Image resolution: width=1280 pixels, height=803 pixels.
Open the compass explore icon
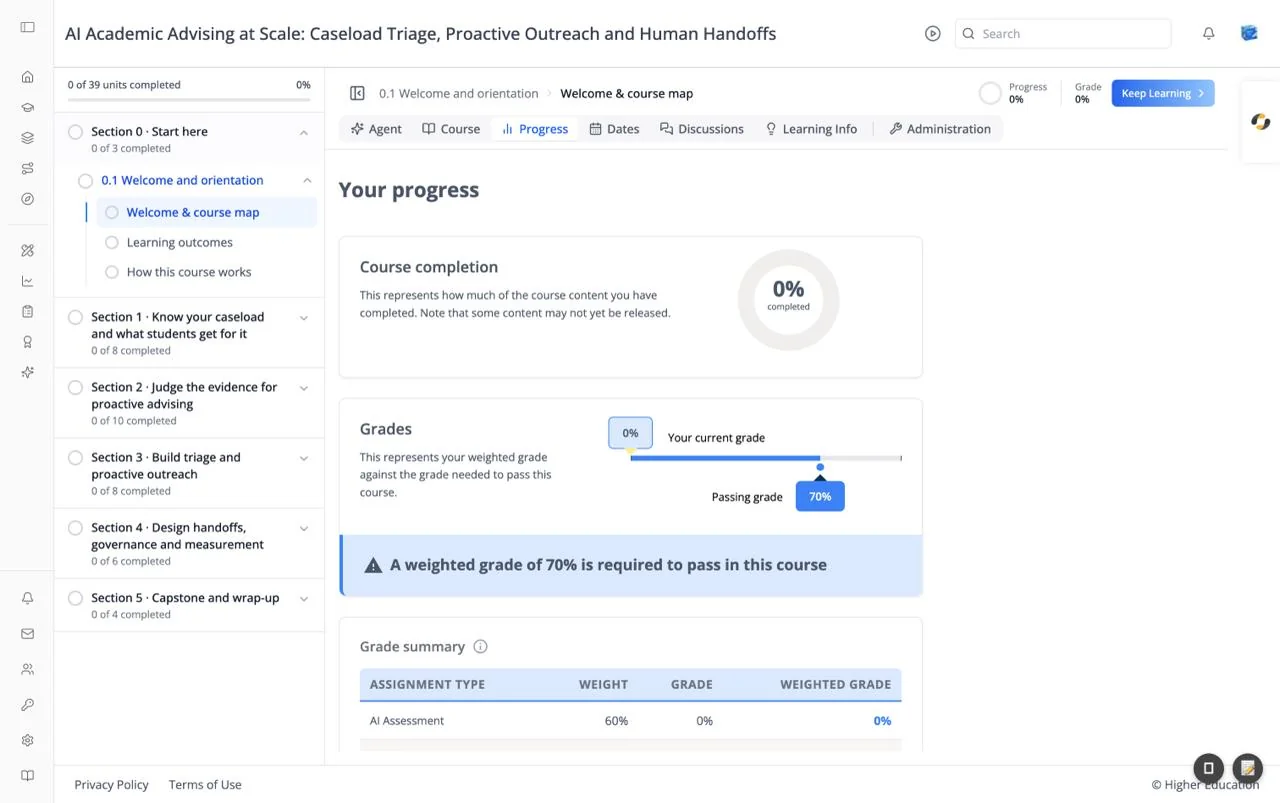pos(27,199)
